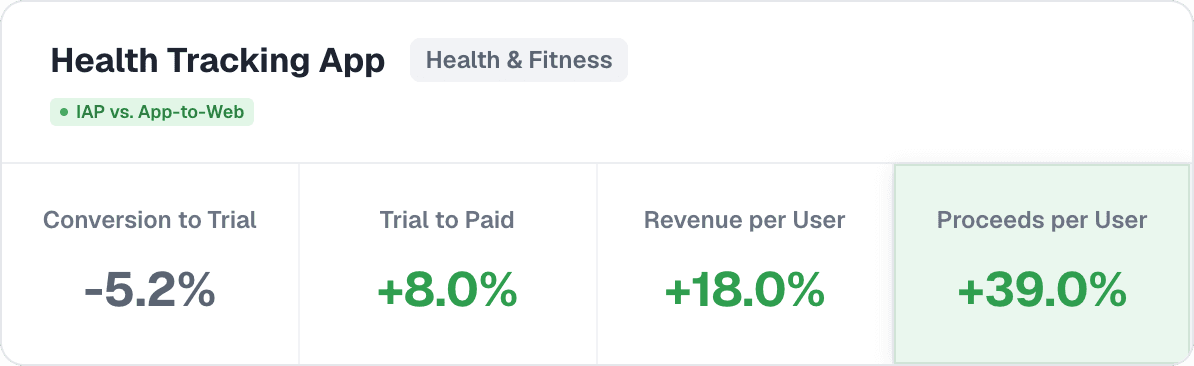Select the -5.2% conversion value
1194x366 pixels.
pos(150,291)
